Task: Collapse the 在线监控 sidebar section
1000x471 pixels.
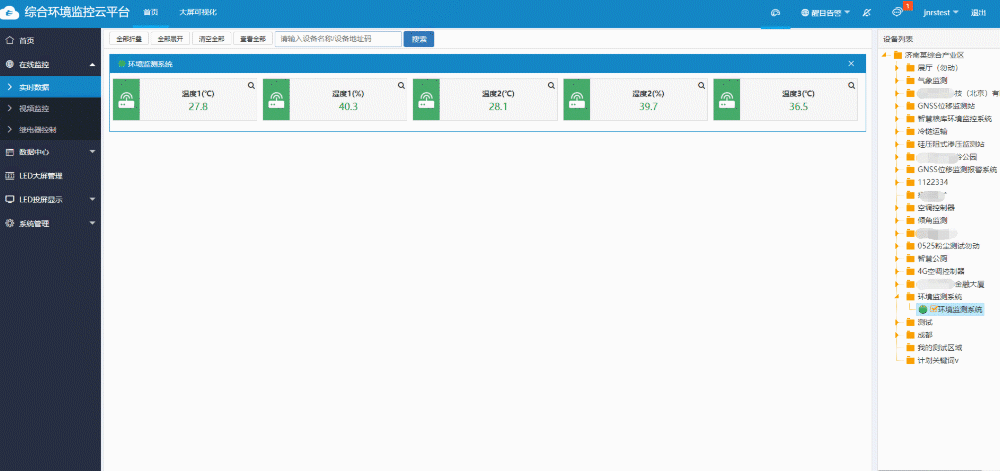Action: pyautogui.click(x=50, y=64)
